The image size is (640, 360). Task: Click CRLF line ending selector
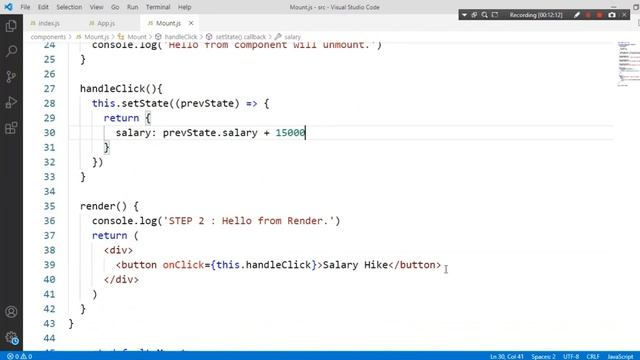pos(593,356)
